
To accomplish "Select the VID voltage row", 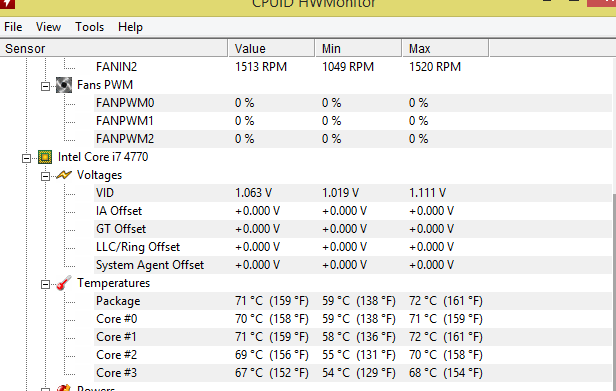I will 353,193.
